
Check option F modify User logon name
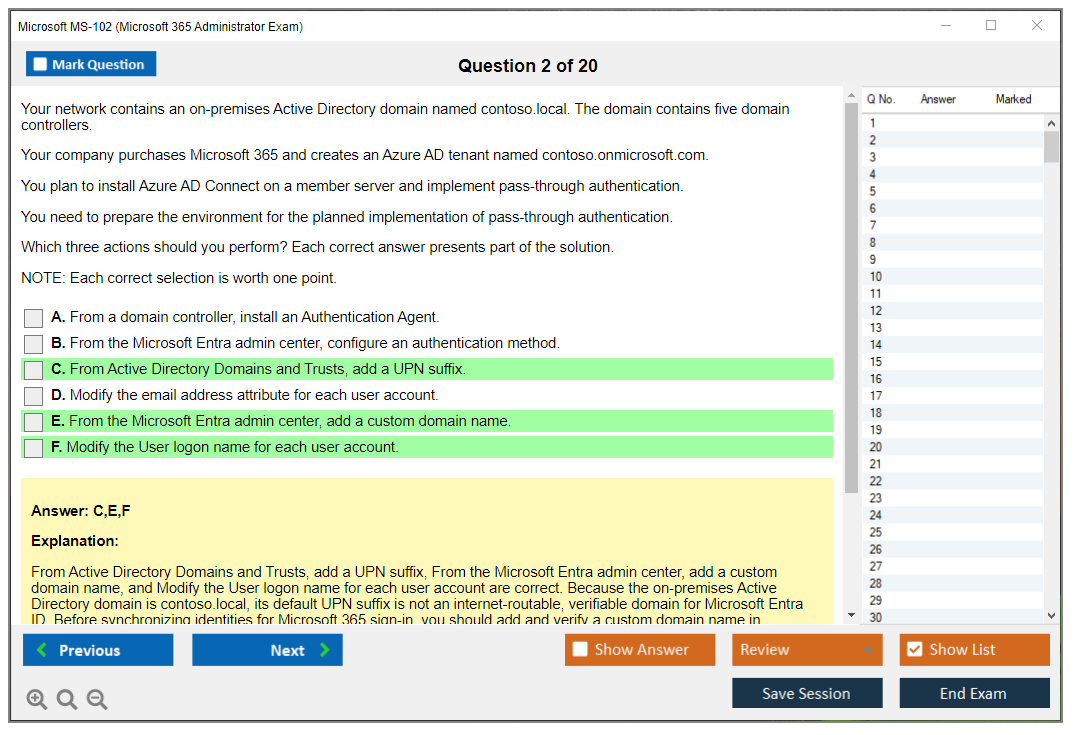pyautogui.click(x=33, y=448)
